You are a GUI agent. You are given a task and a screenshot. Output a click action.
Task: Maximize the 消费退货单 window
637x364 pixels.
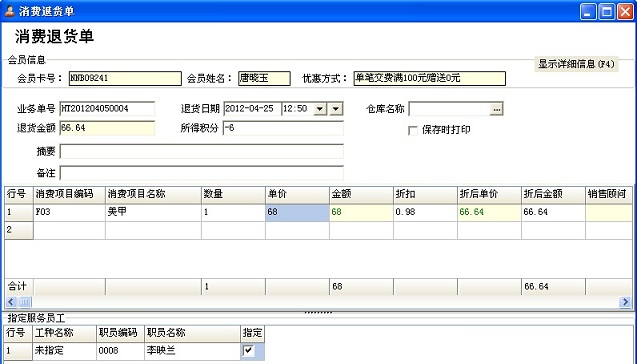[x=607, y=11]
